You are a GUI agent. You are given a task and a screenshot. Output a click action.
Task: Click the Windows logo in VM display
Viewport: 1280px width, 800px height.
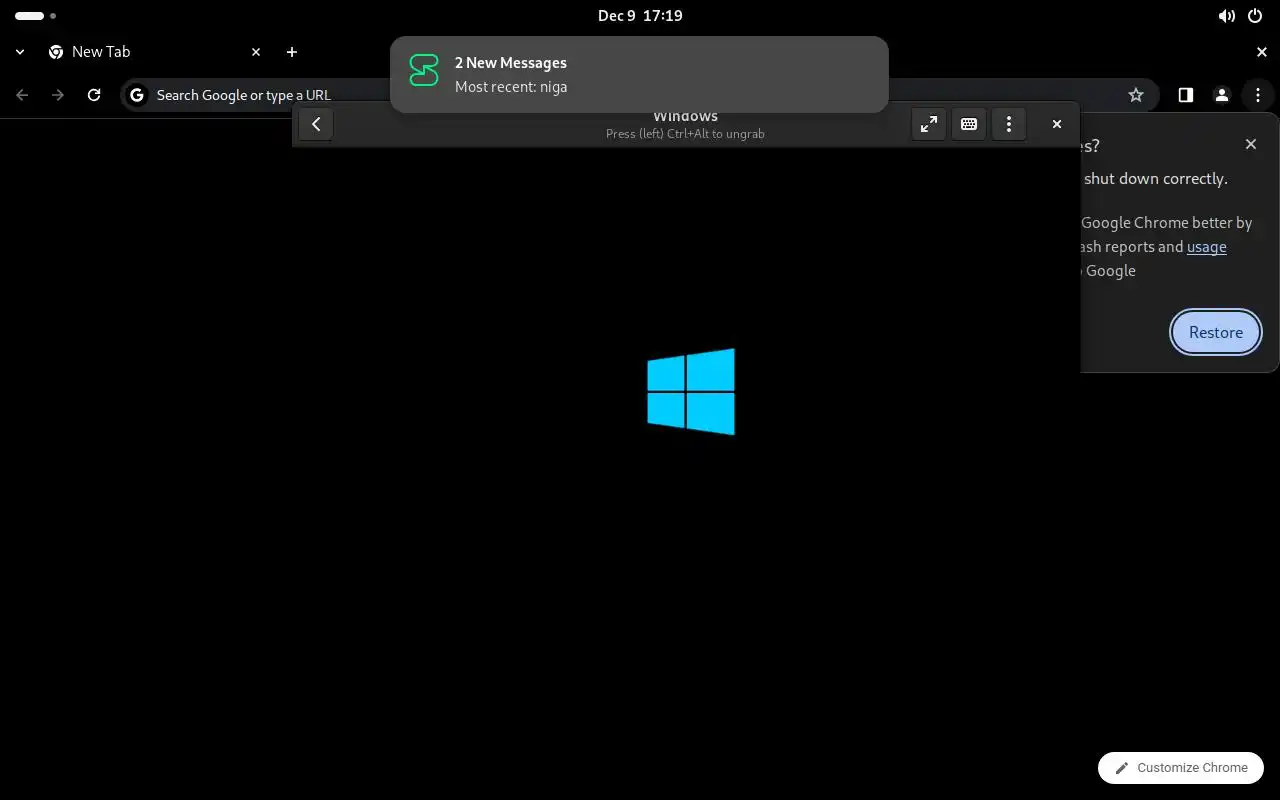[691, 392]
